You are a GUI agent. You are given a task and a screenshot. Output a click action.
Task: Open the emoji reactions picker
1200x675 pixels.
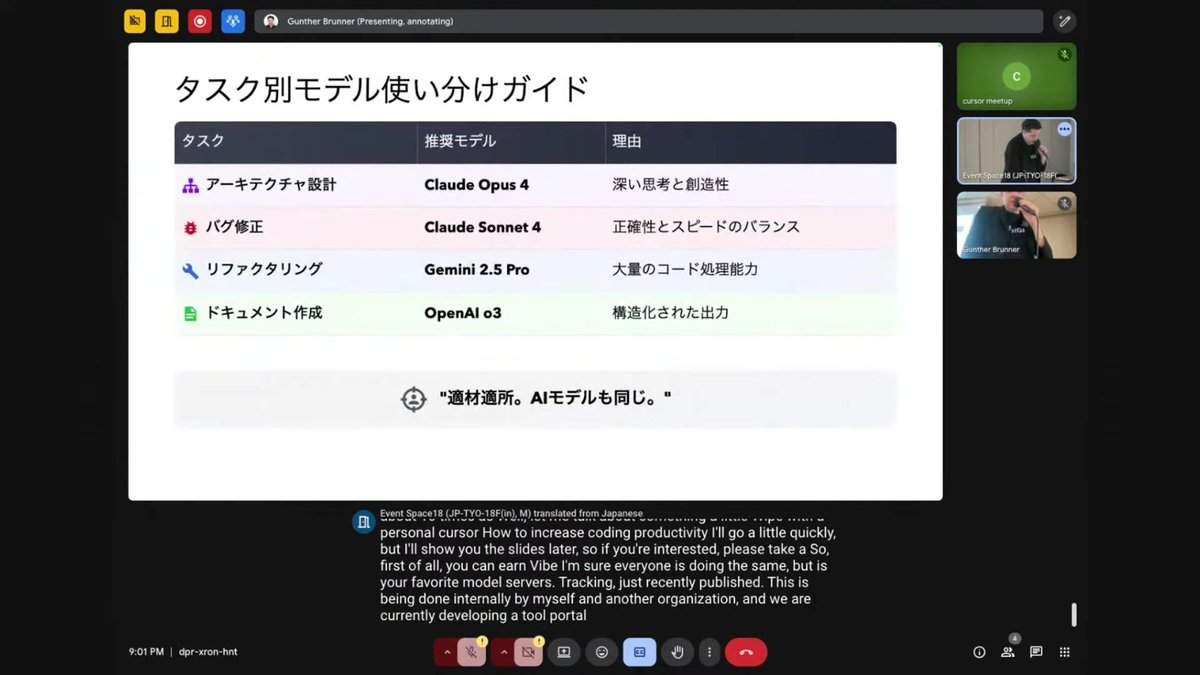coord(601,651)
